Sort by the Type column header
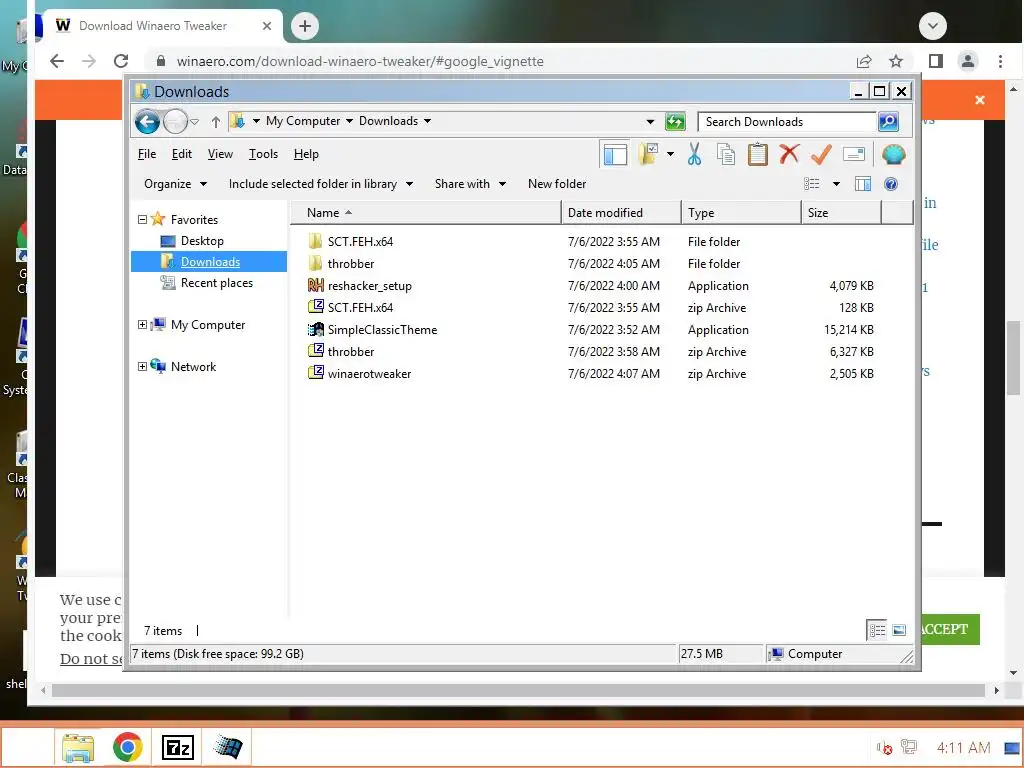 741,213
